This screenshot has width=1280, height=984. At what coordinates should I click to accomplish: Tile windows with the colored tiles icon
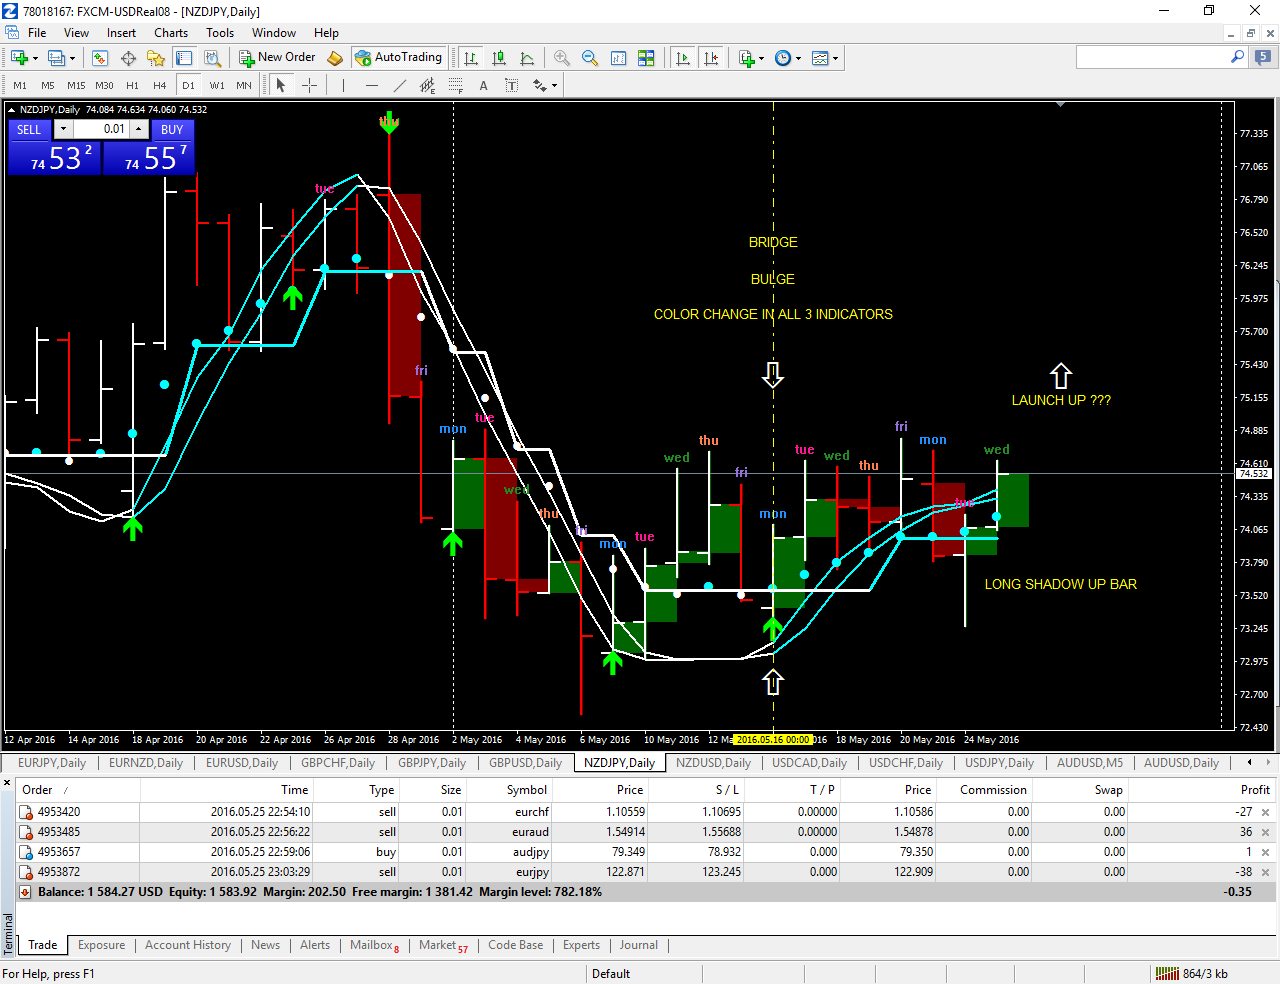pos(646,58)
